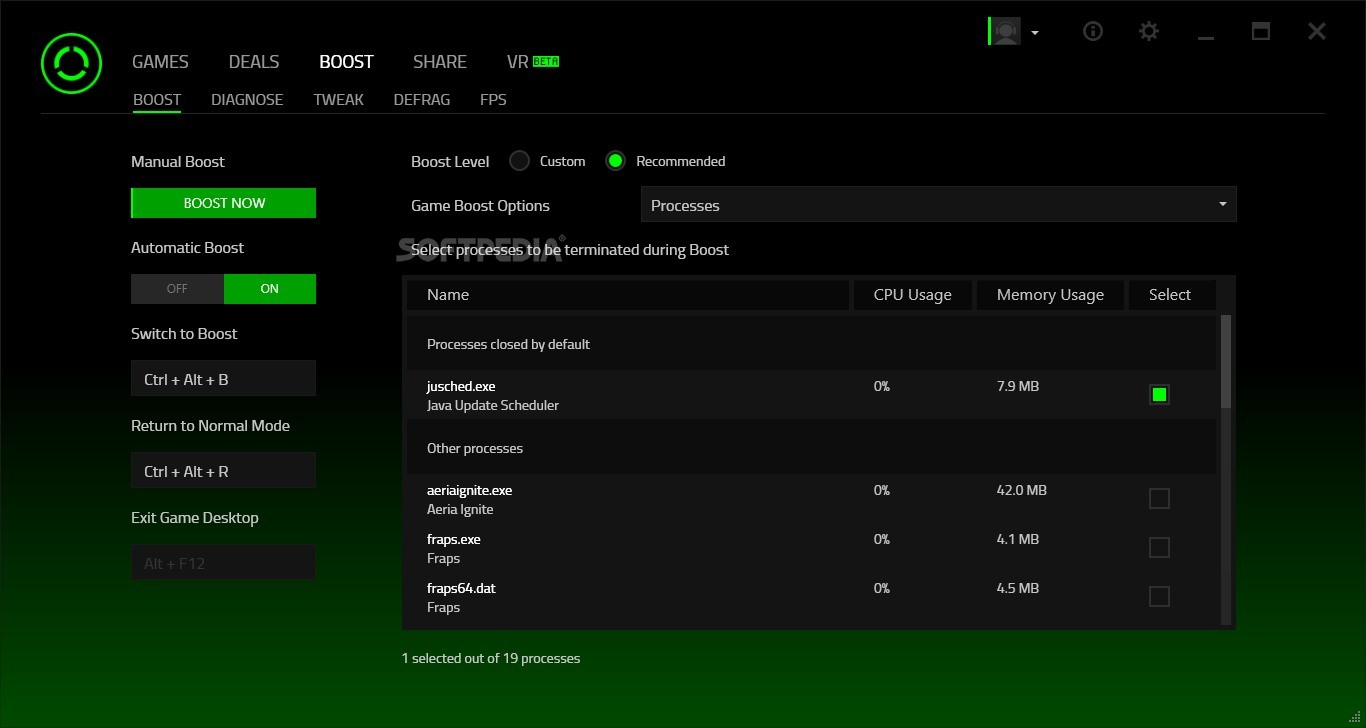The width and height of the screenshot is (1366, 728).
Task: Click the Aeria Ignite description
Action: (x=460, y=509)
